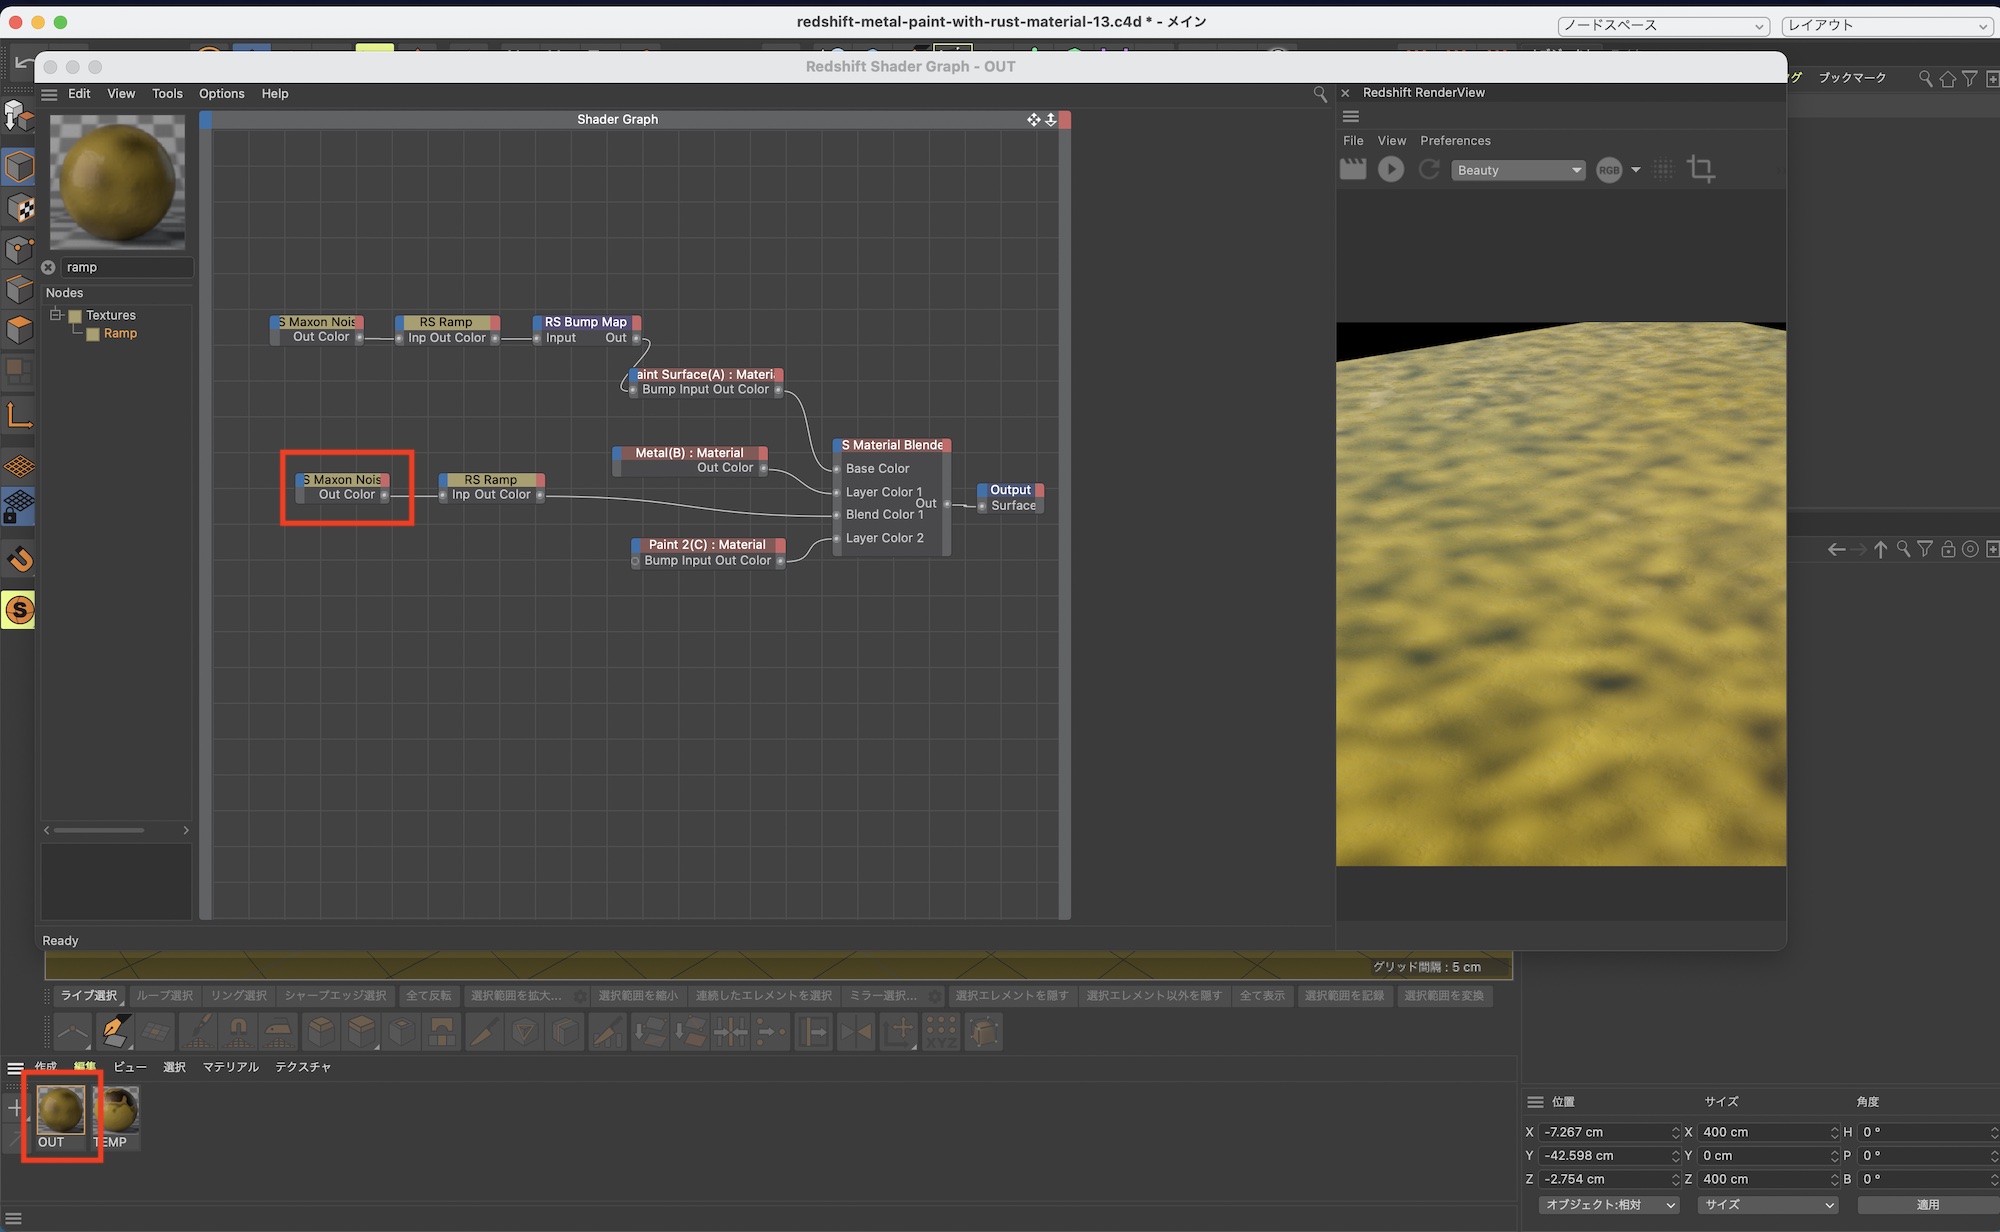Clear the ramp search field
Screen dimensions: 2000x1232
(x=48, y=268)
